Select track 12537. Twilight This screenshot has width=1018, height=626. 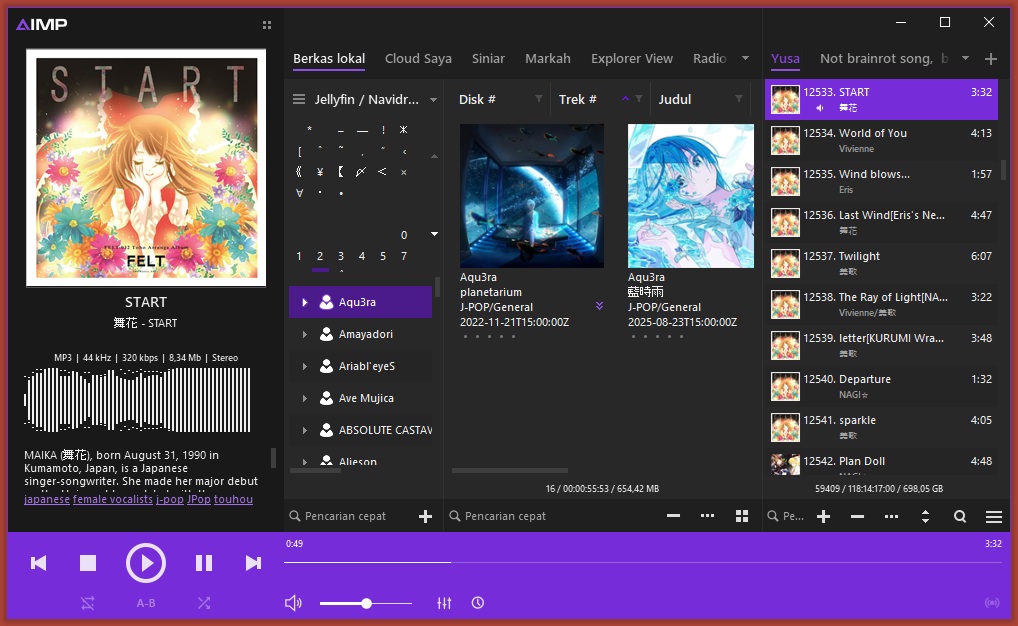[881, 264]
